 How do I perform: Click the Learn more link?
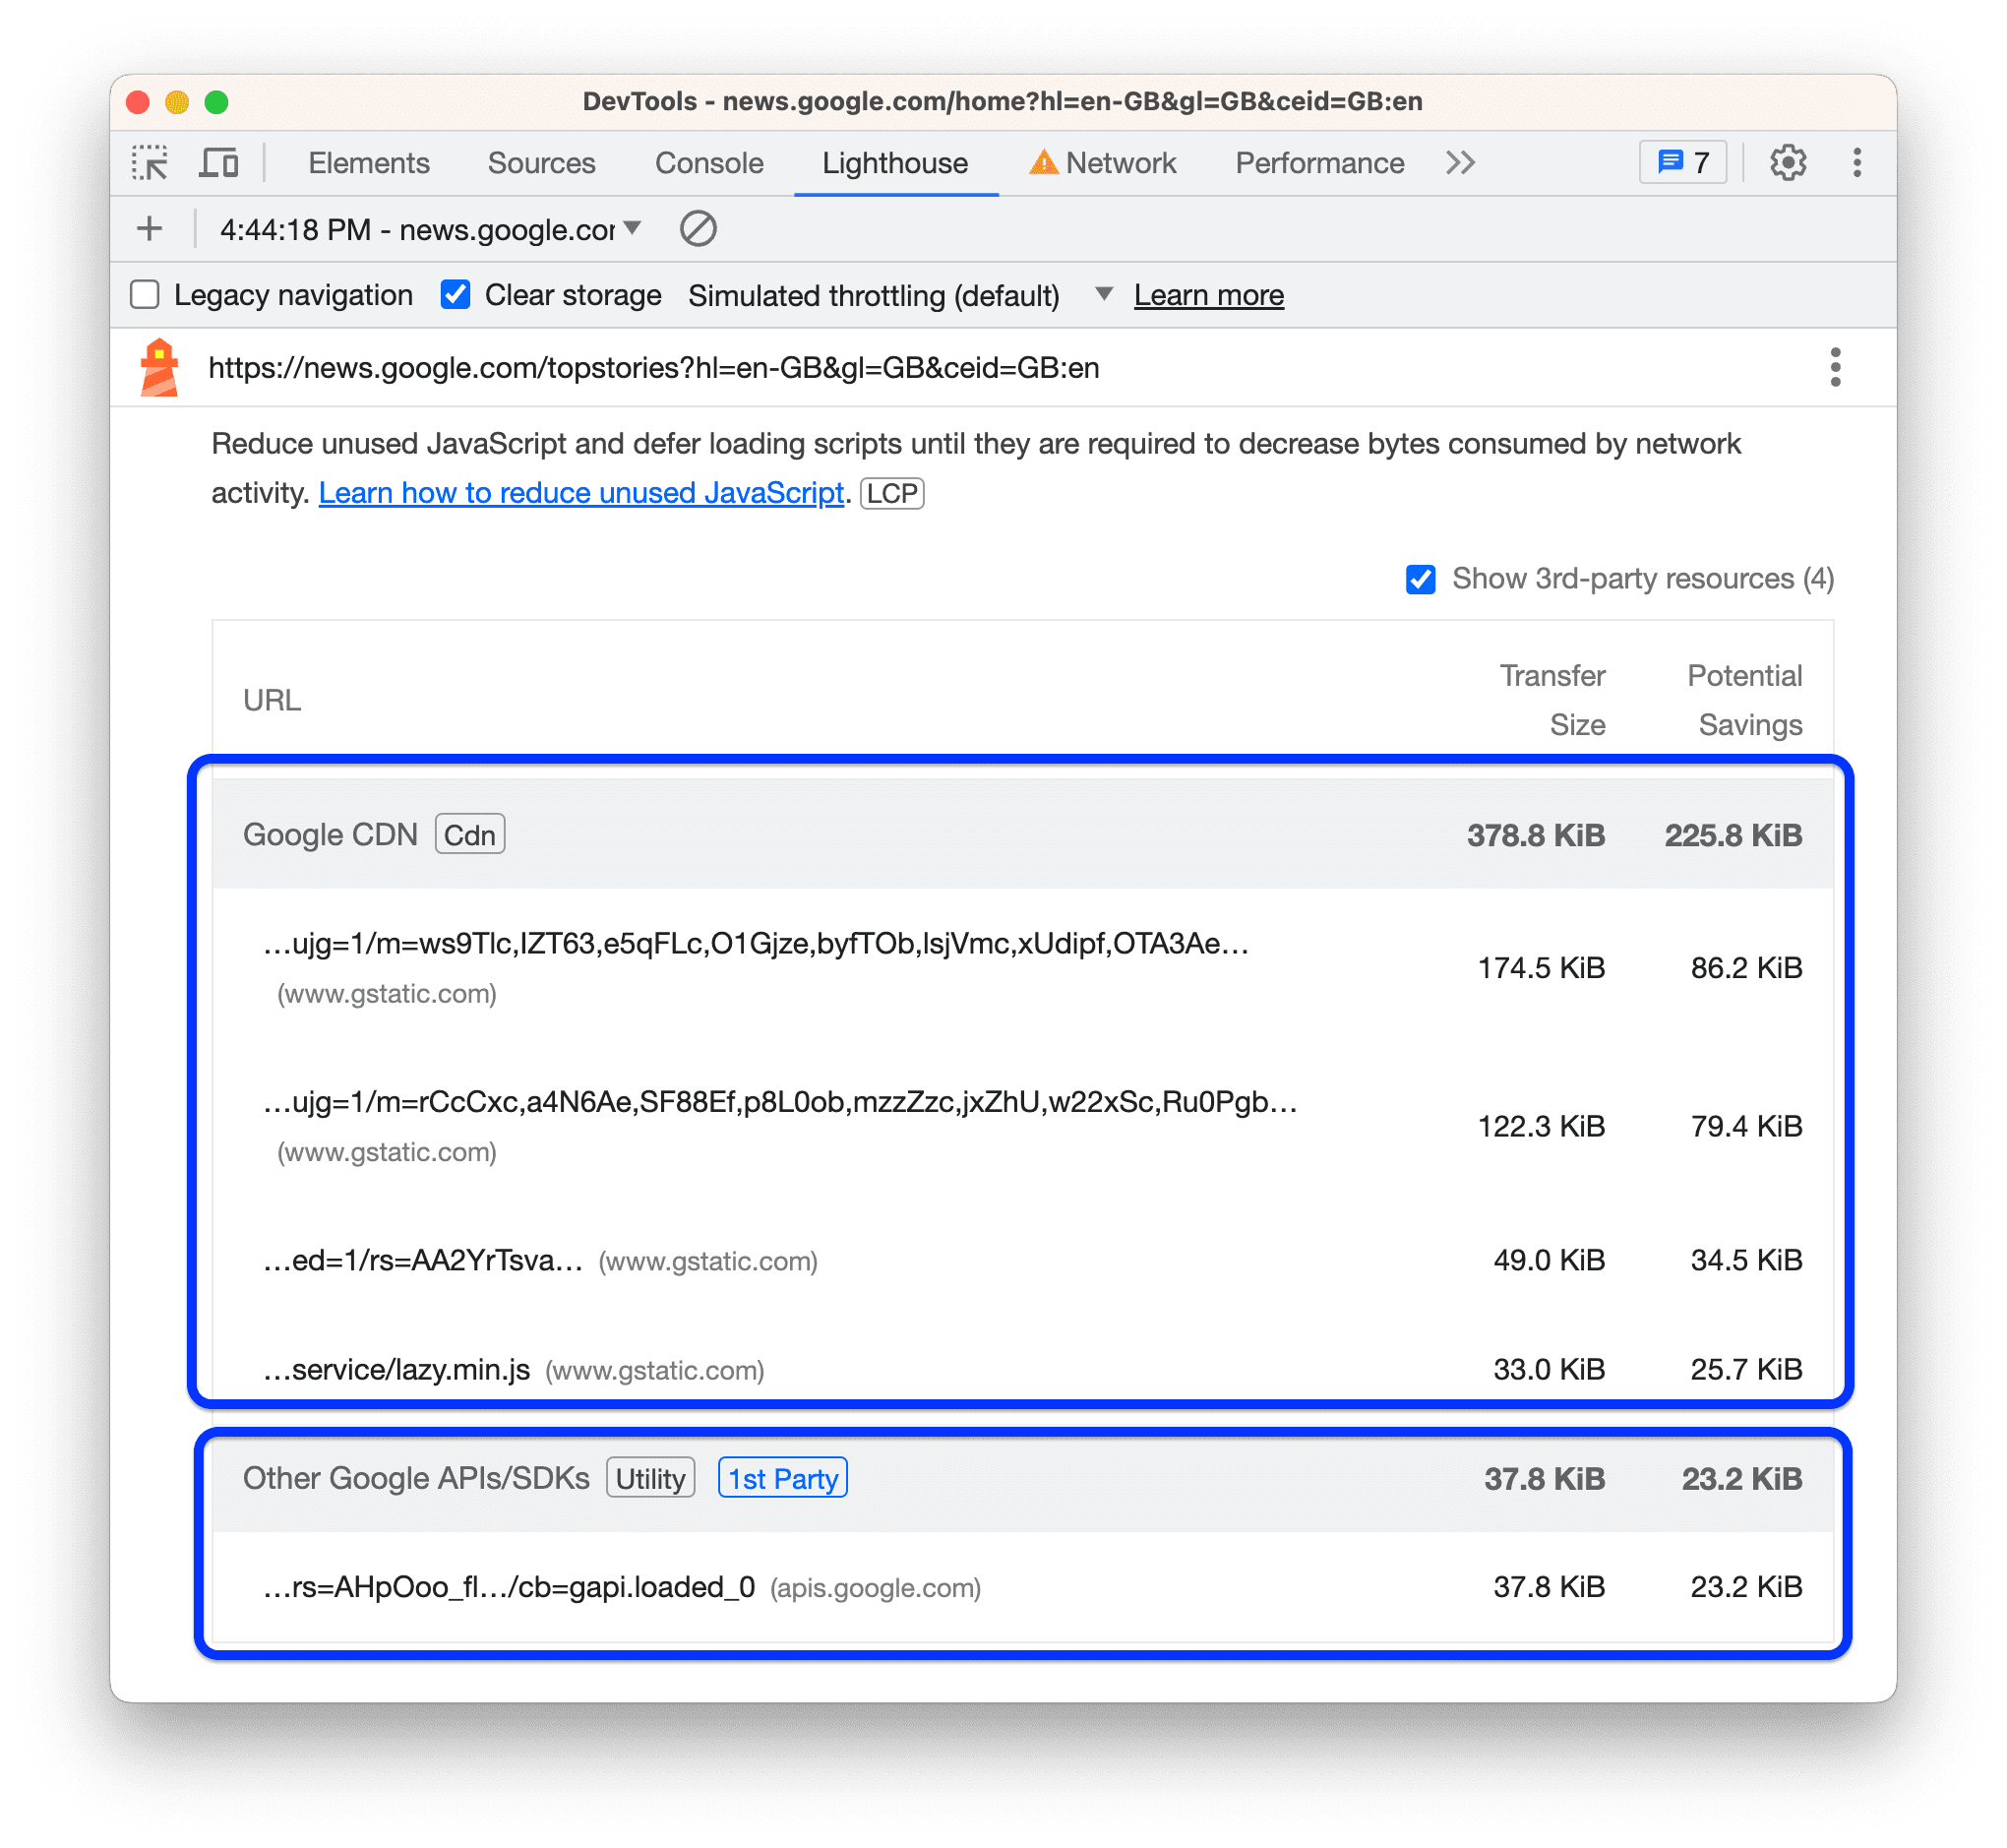[x=1210, y=293]
